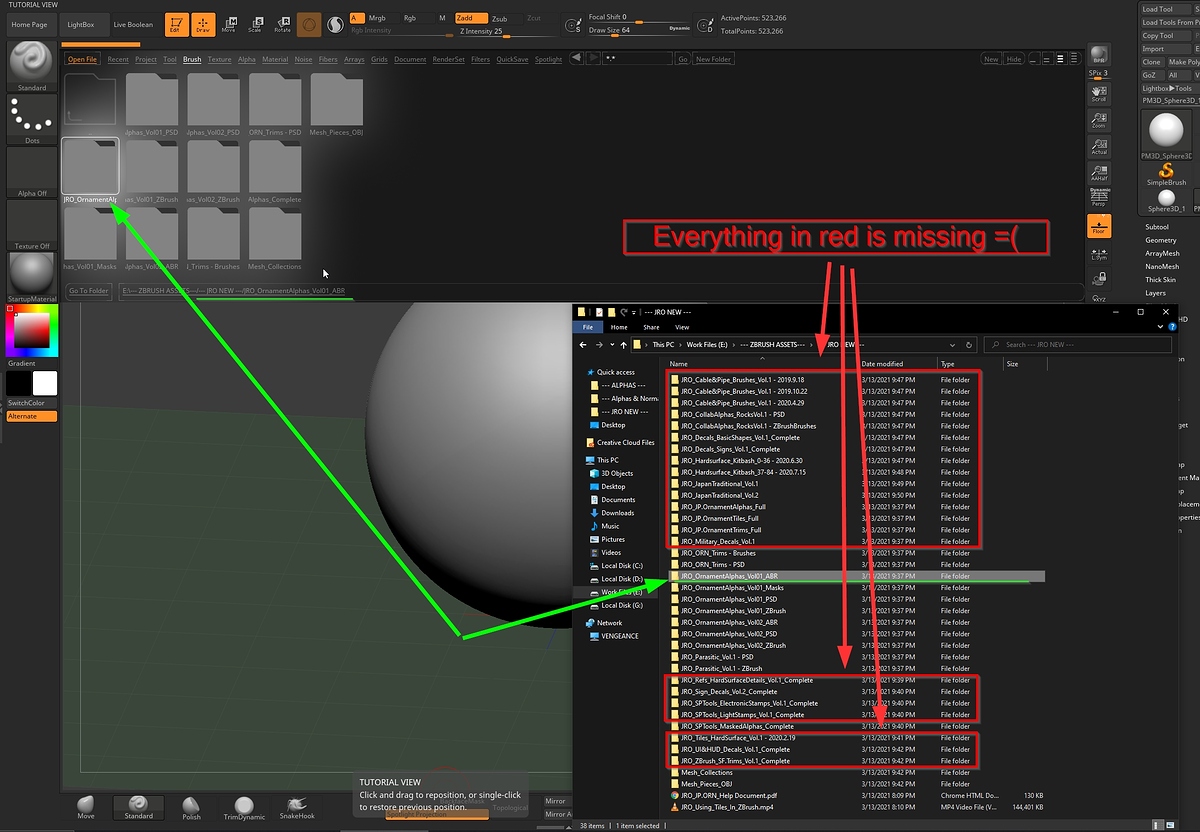Open the File tab in Explorer
The image size is (1200, 832).
588,327
